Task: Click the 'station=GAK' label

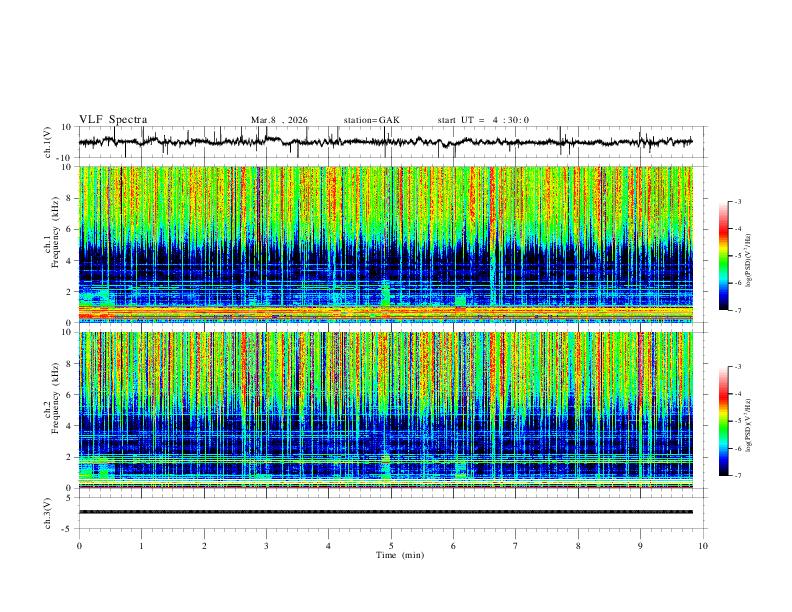Action: (x=371, y=120)
